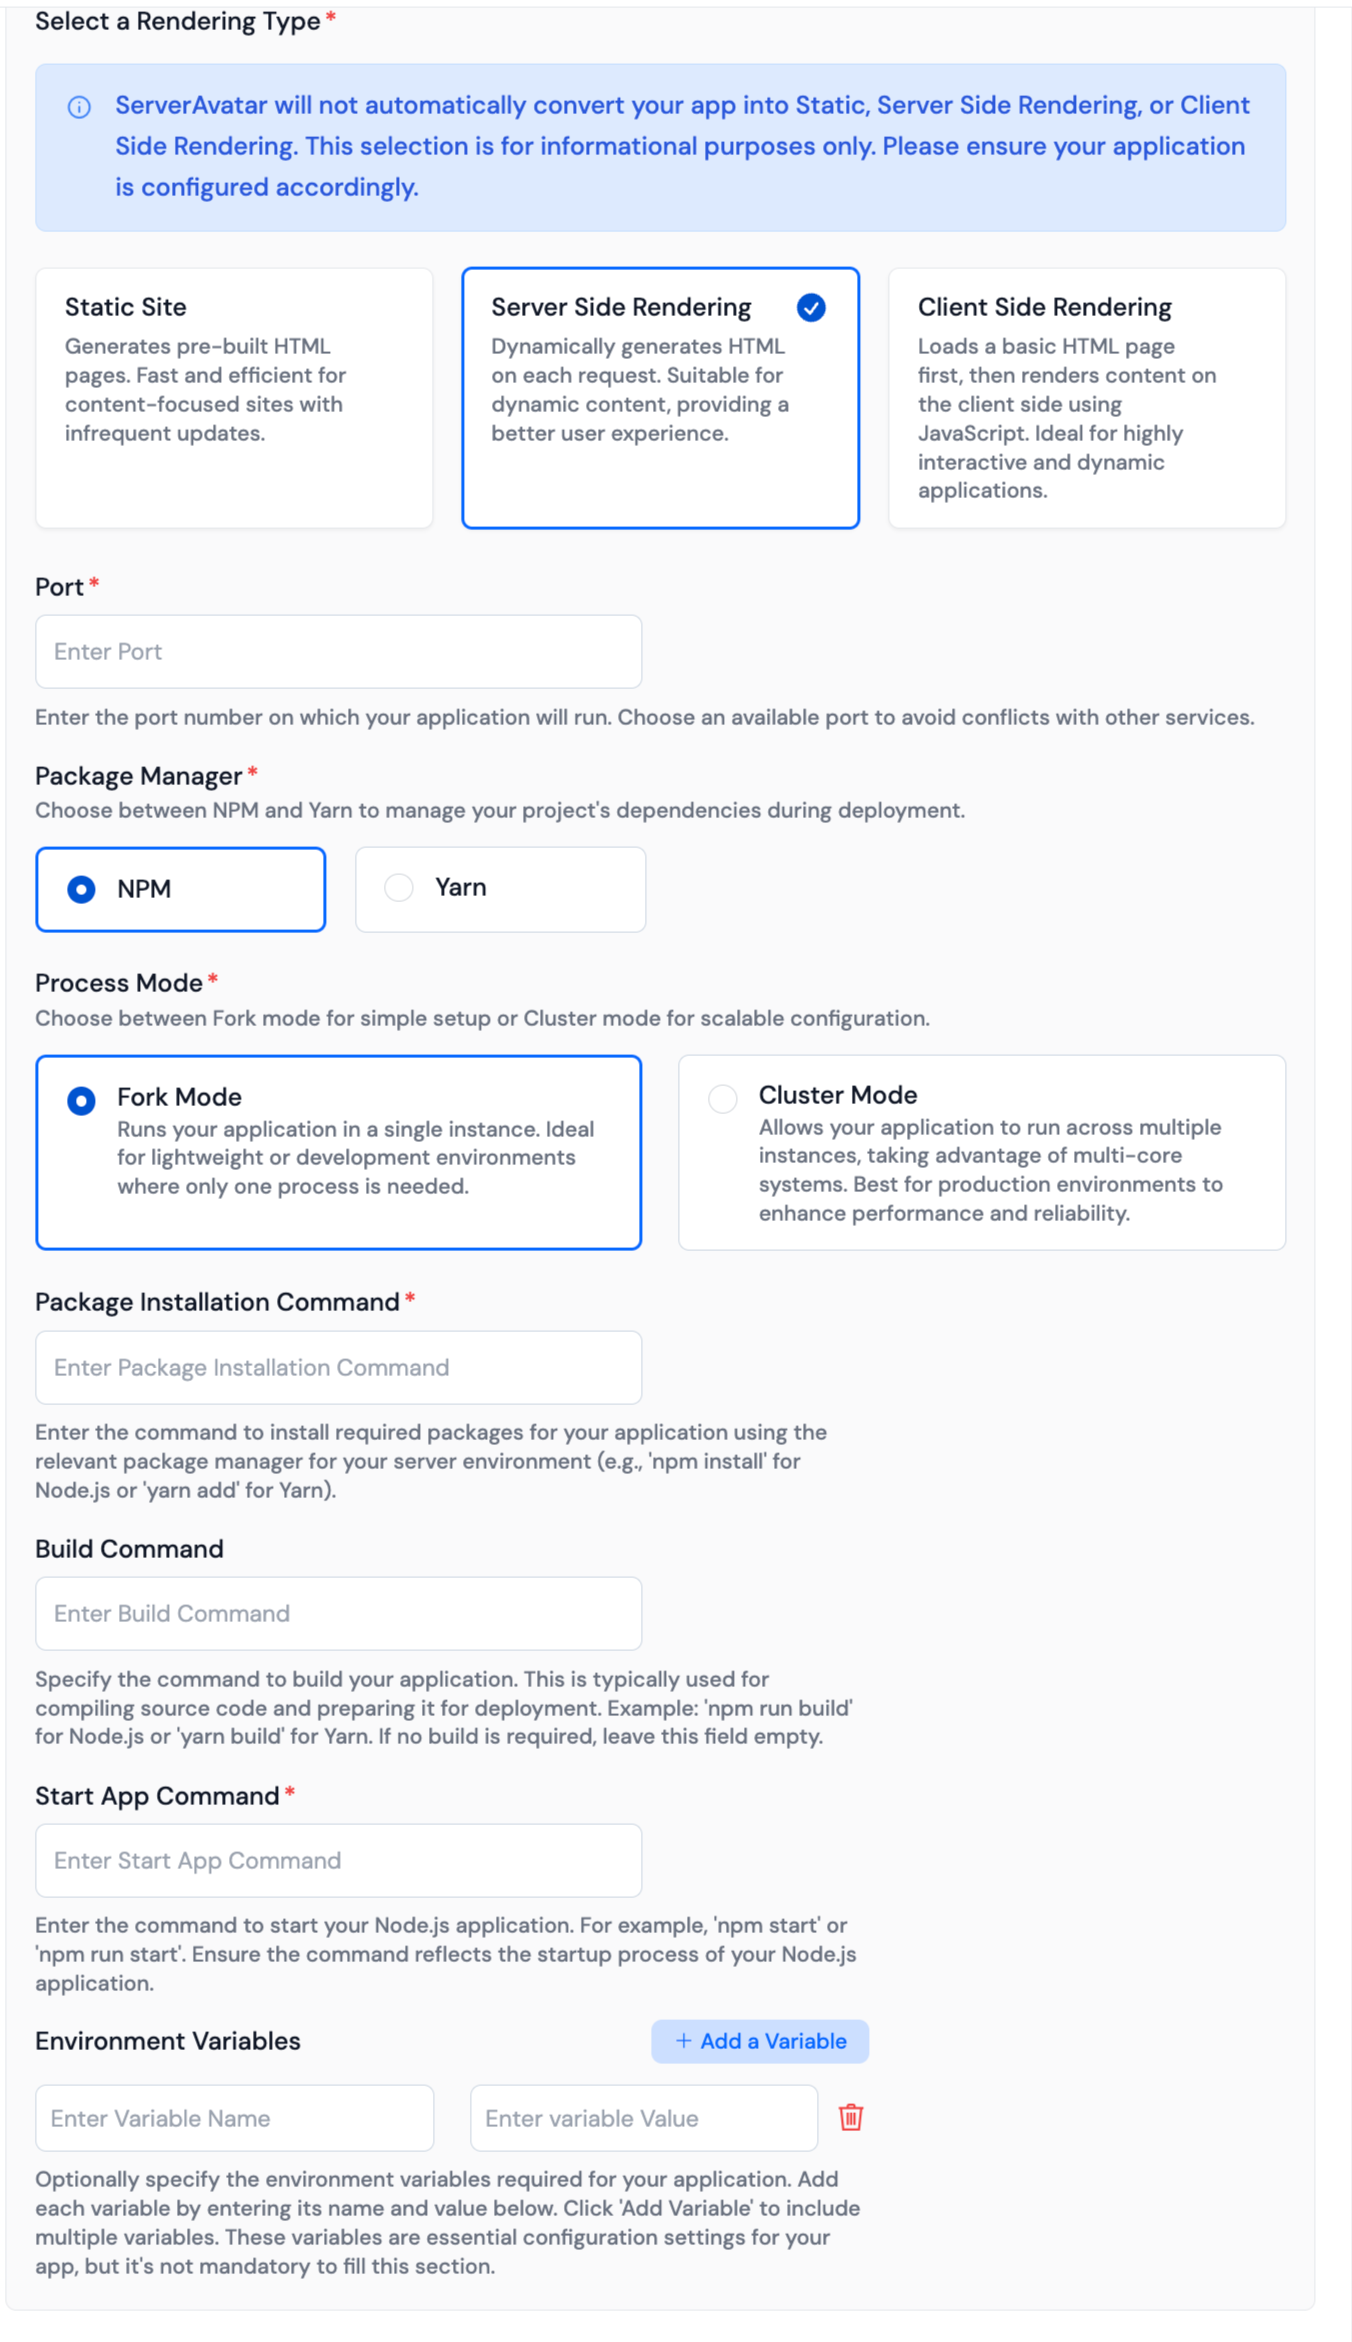The height and width of the screenshot is (2342, 1352).
Task: Click the Build Command input box
Action: click(x=338, y=1613)
